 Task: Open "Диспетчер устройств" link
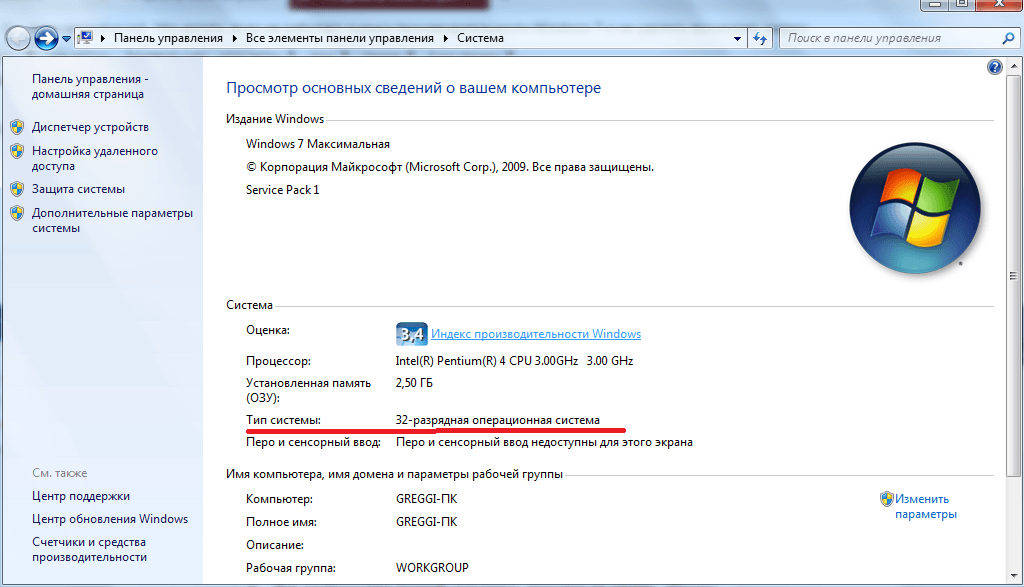point(90,127)
